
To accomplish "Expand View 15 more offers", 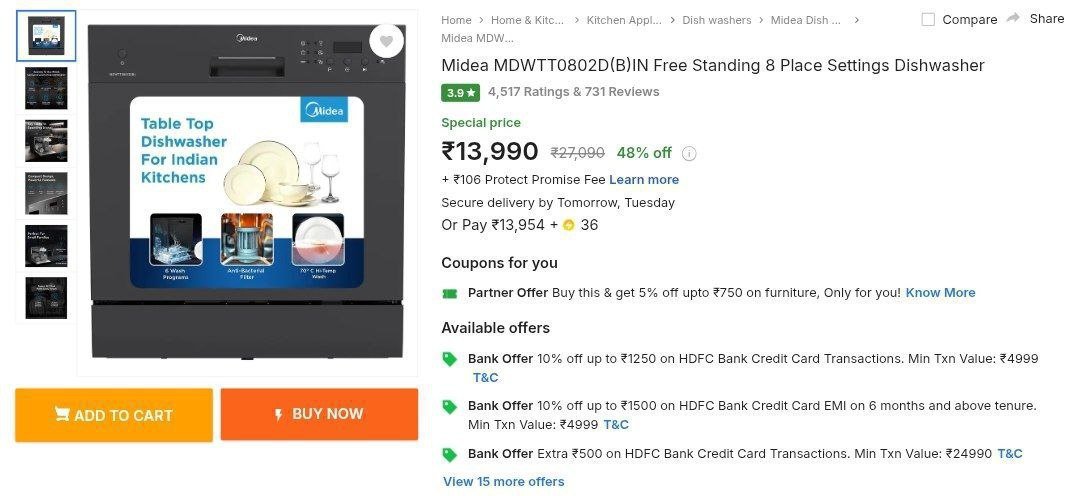I will point(504,481).
